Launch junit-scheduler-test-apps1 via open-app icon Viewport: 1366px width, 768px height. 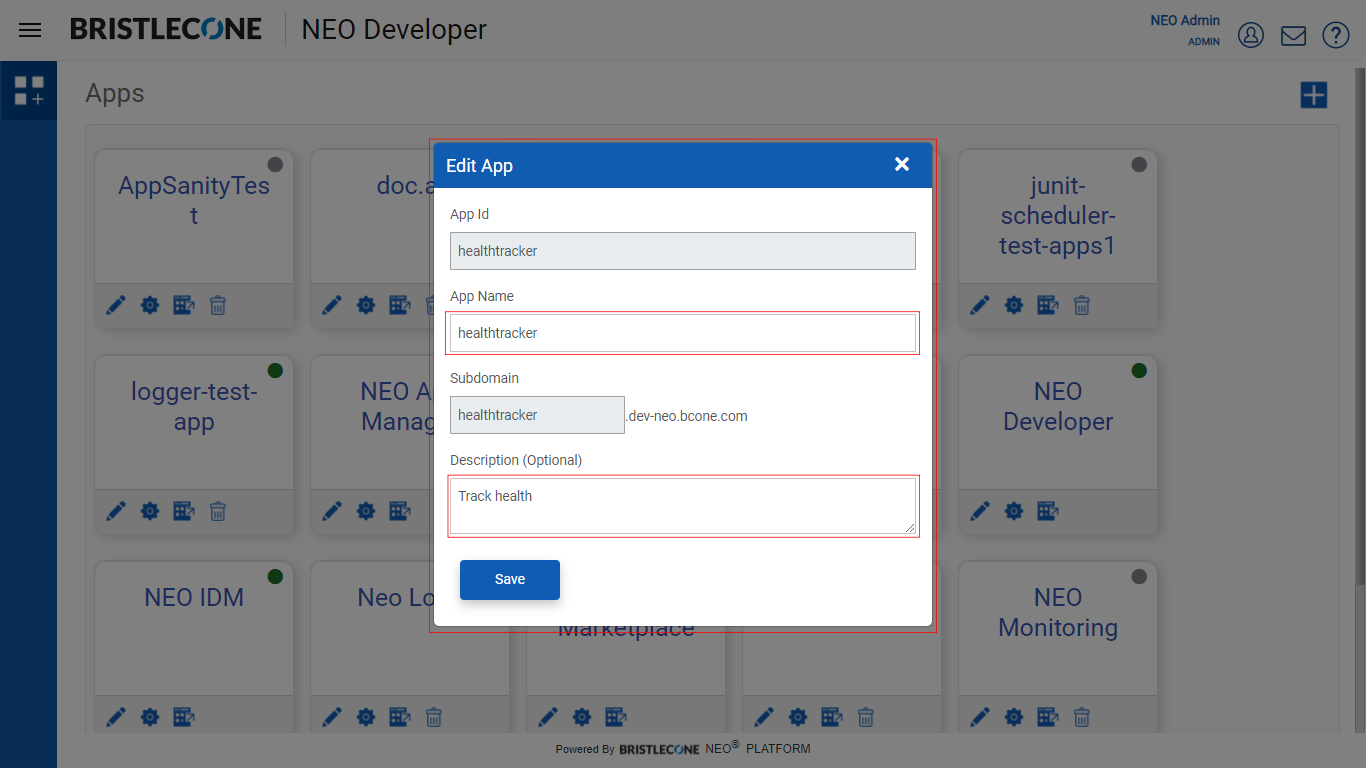pos(1048,305)
